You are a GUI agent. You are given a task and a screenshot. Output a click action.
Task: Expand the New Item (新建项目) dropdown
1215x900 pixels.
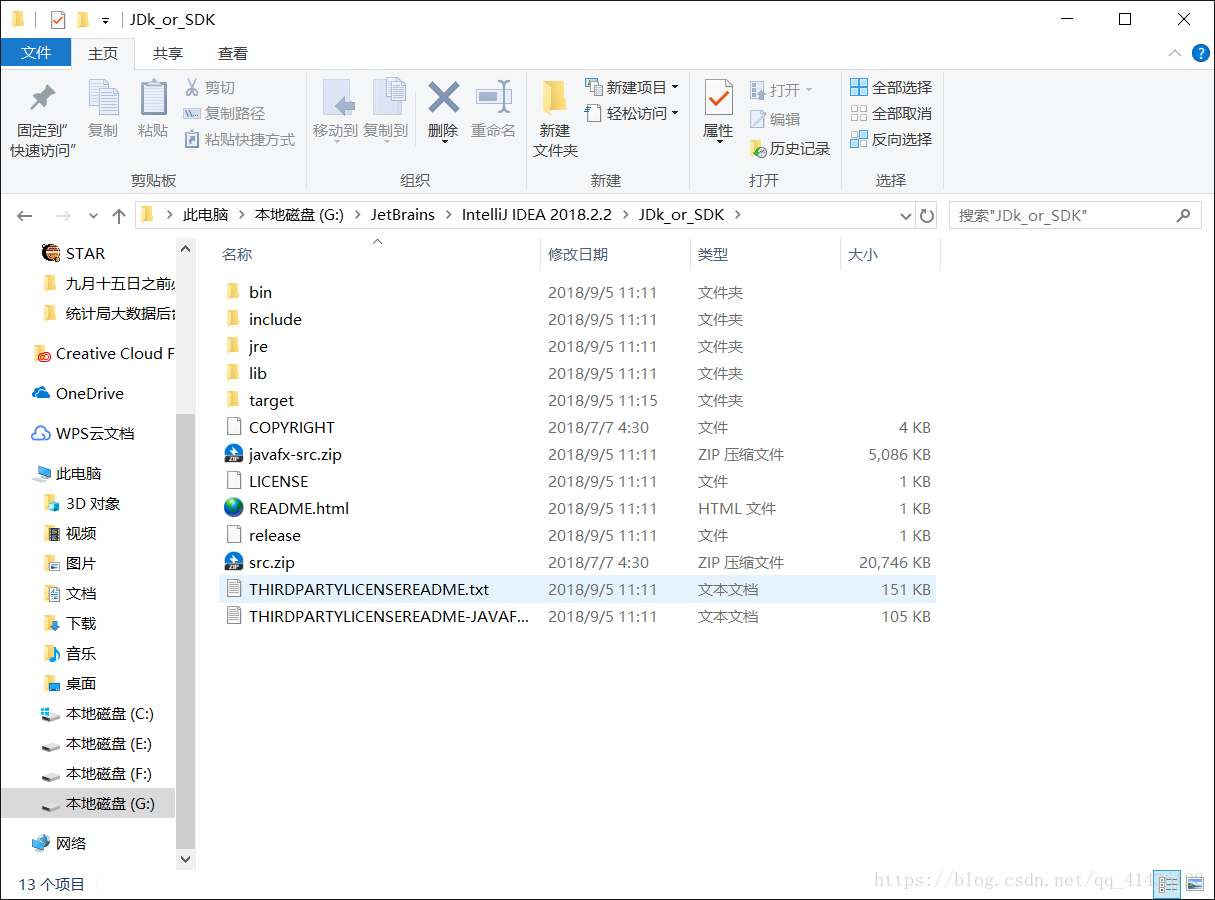pos(675,87)
